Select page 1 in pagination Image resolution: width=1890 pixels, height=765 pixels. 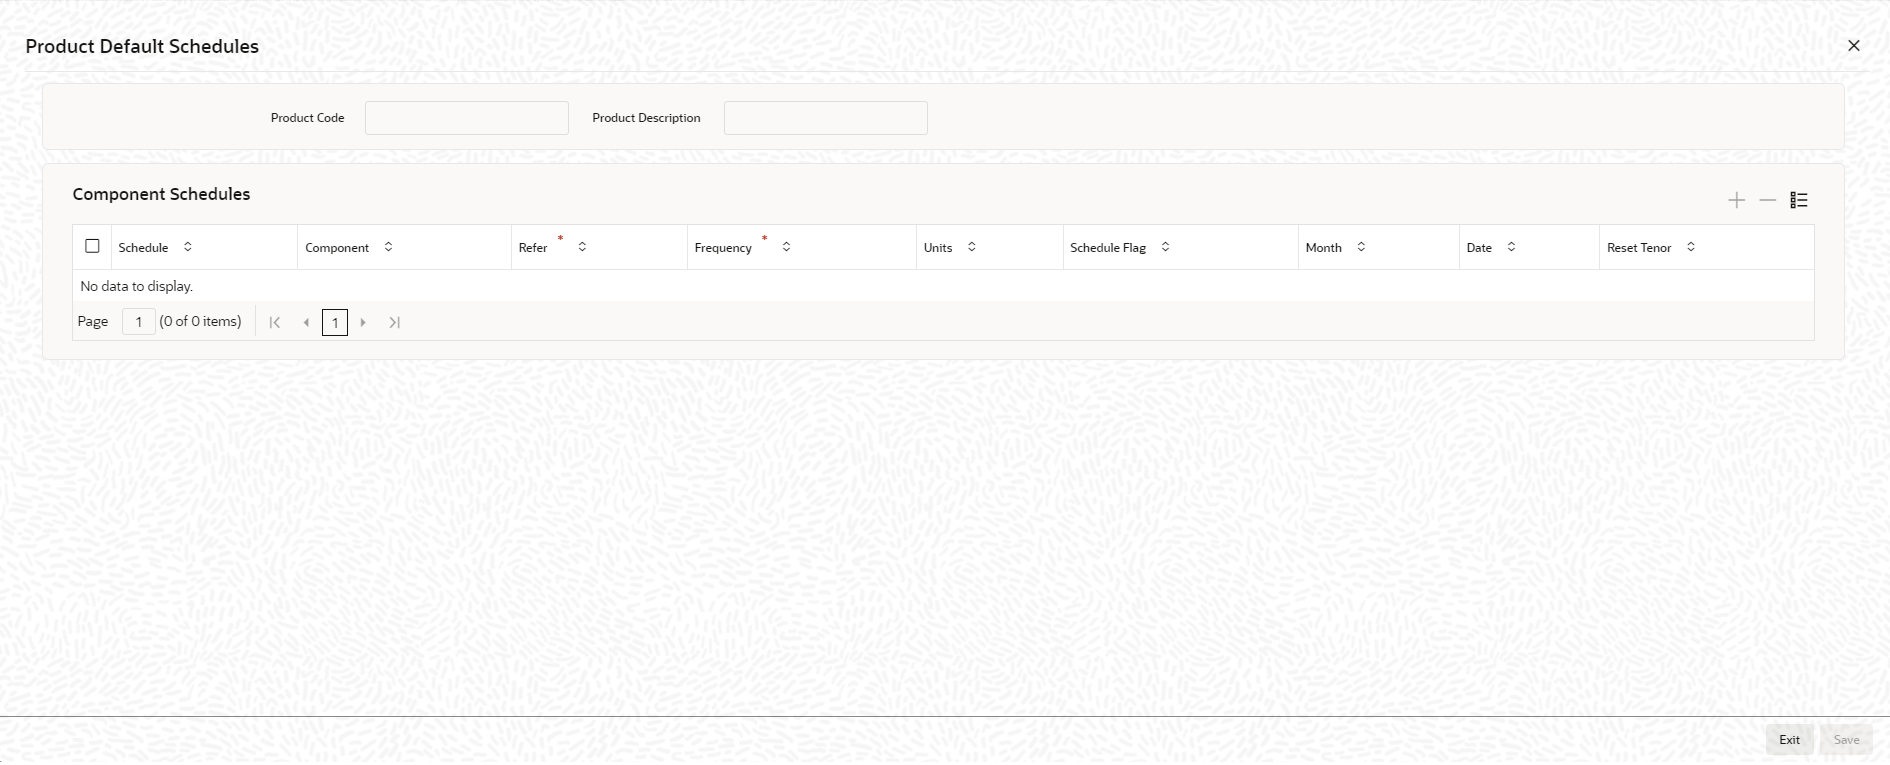tap(335, 322)
